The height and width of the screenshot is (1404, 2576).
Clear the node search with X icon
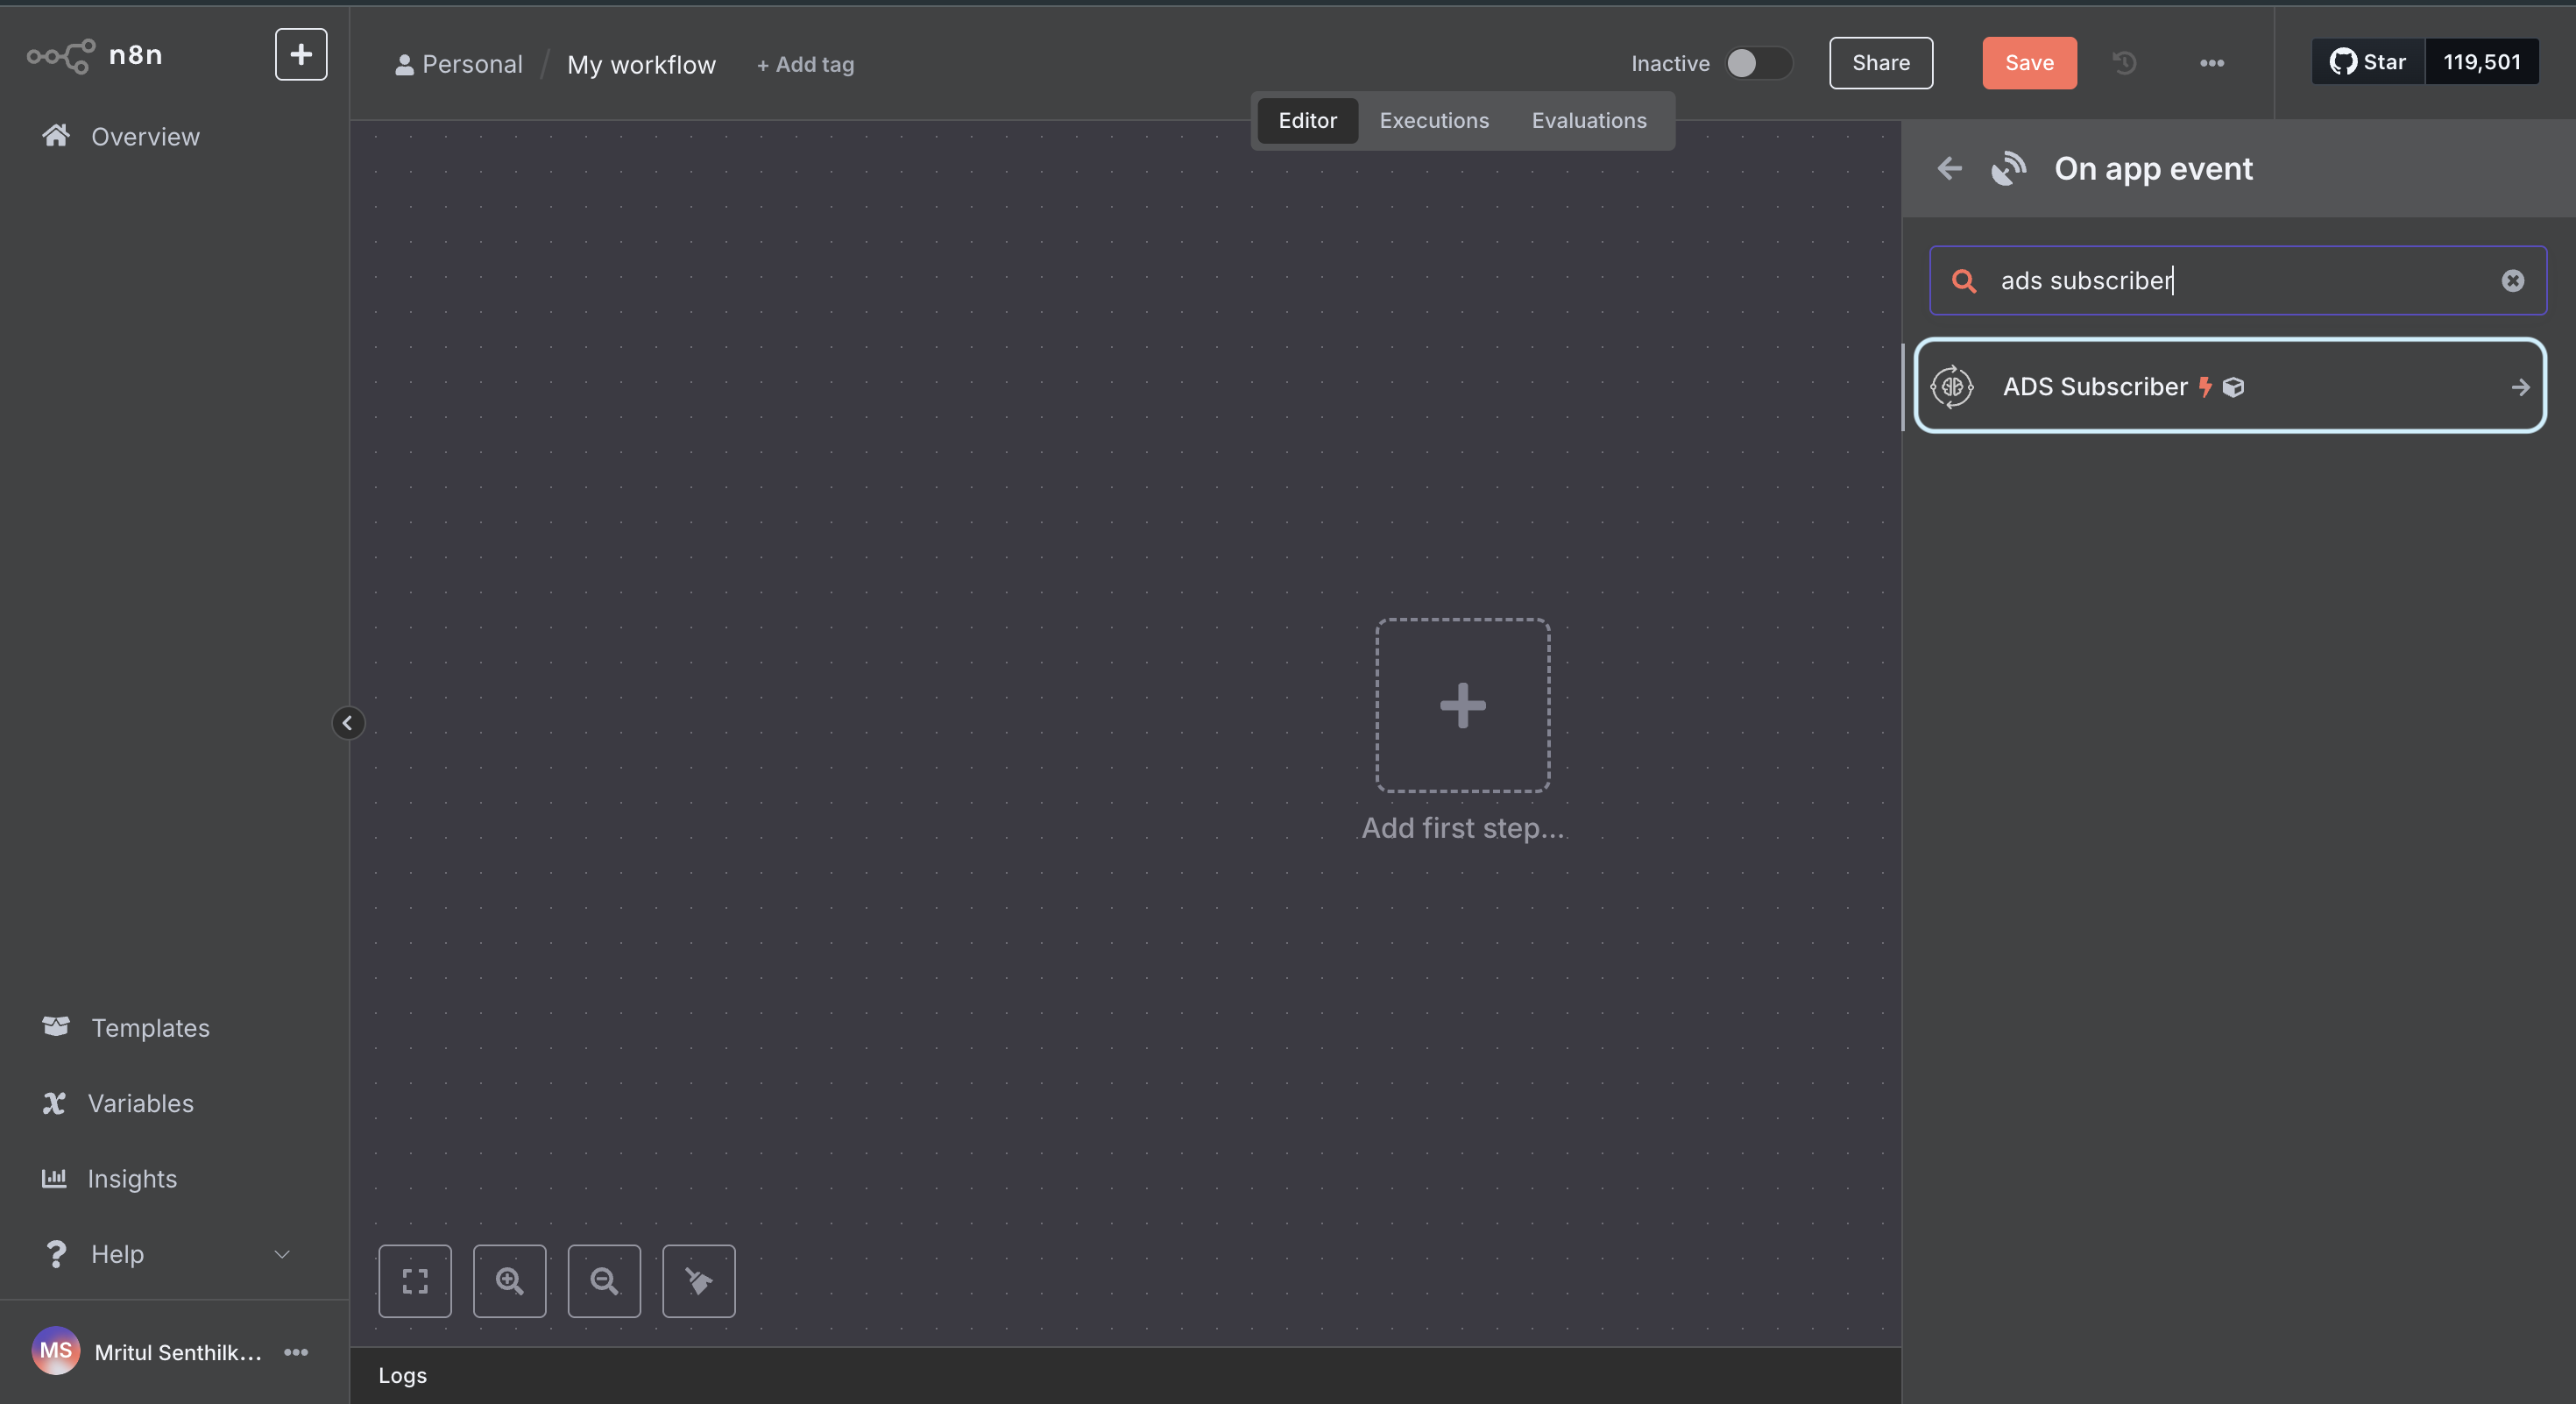tap(2512, 281)
